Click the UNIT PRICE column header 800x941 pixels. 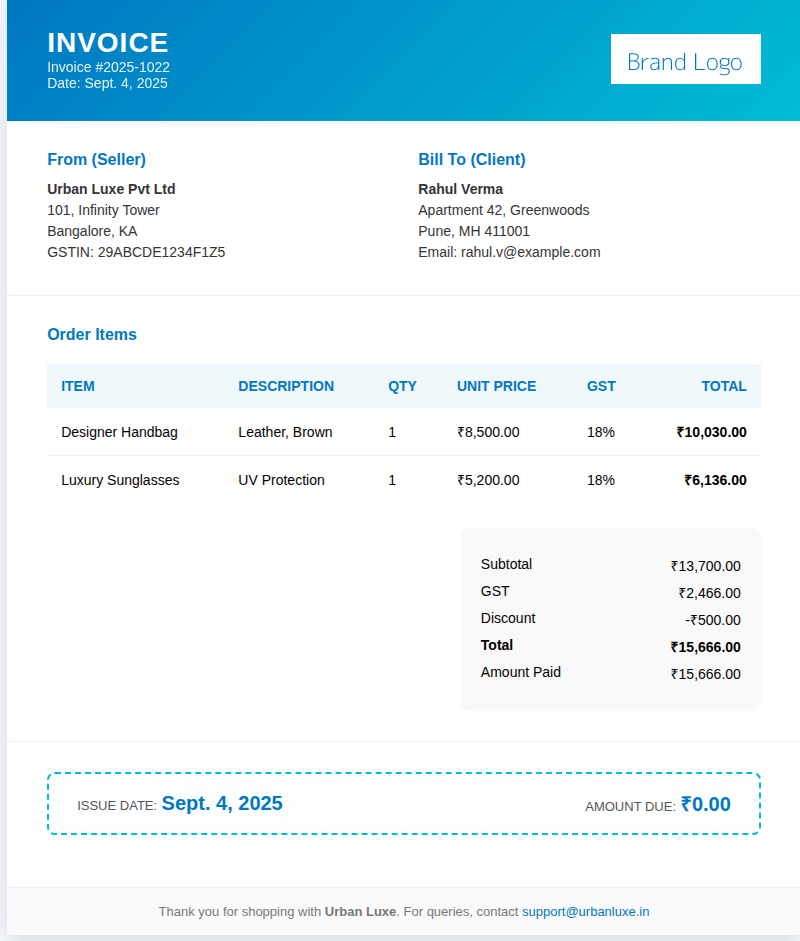496,386
